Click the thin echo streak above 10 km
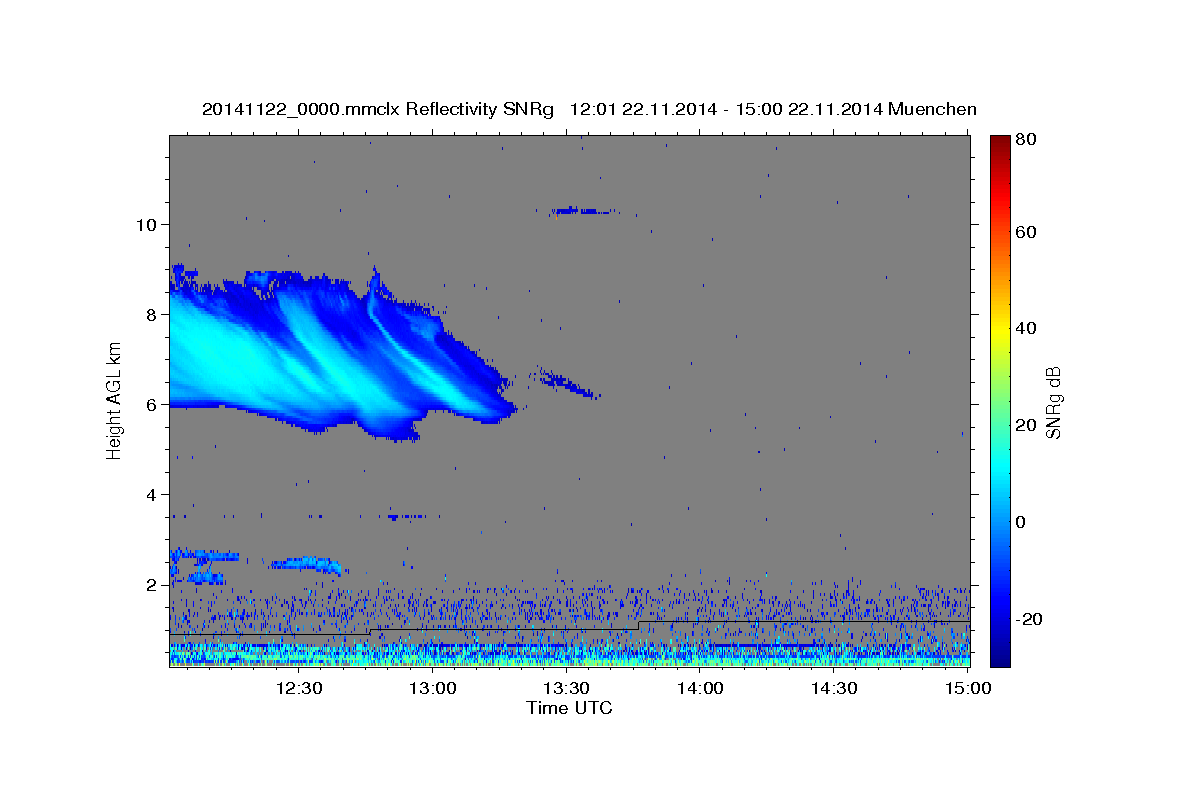The image size is (1200, 800). (x=585, y=211)
